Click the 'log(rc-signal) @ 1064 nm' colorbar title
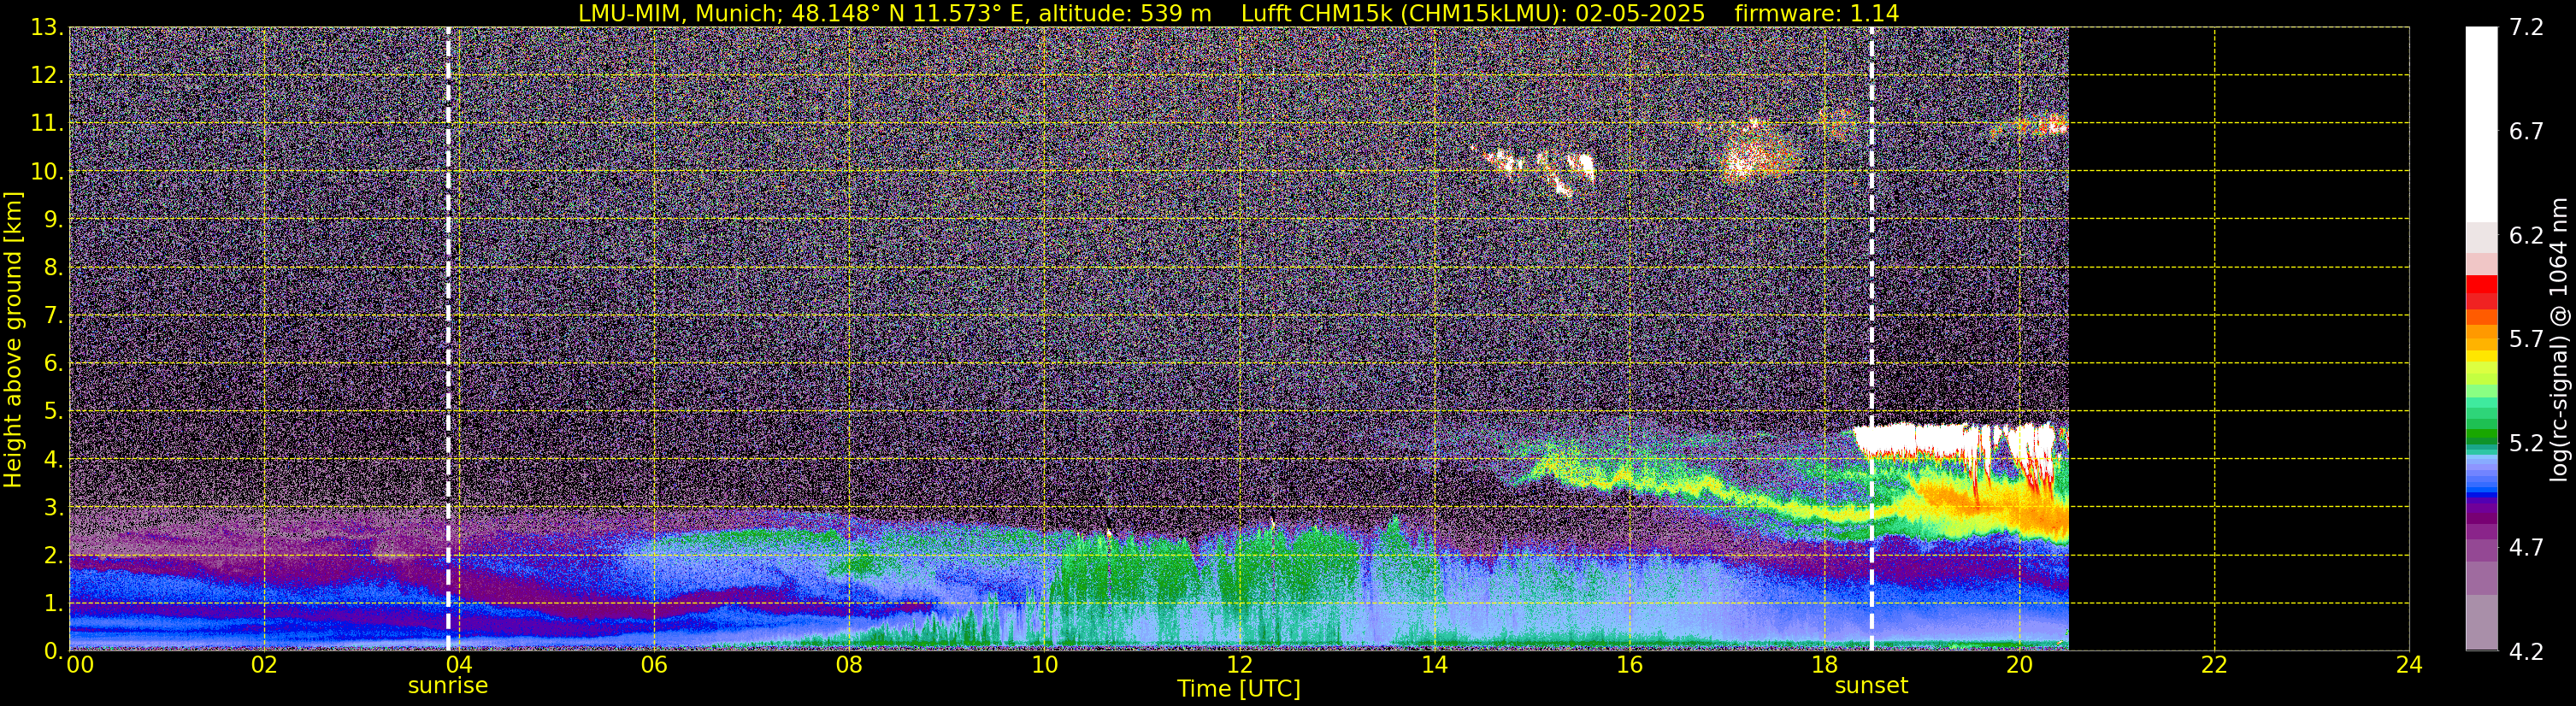This screenshot has width=2576, height=706. 2559,339
